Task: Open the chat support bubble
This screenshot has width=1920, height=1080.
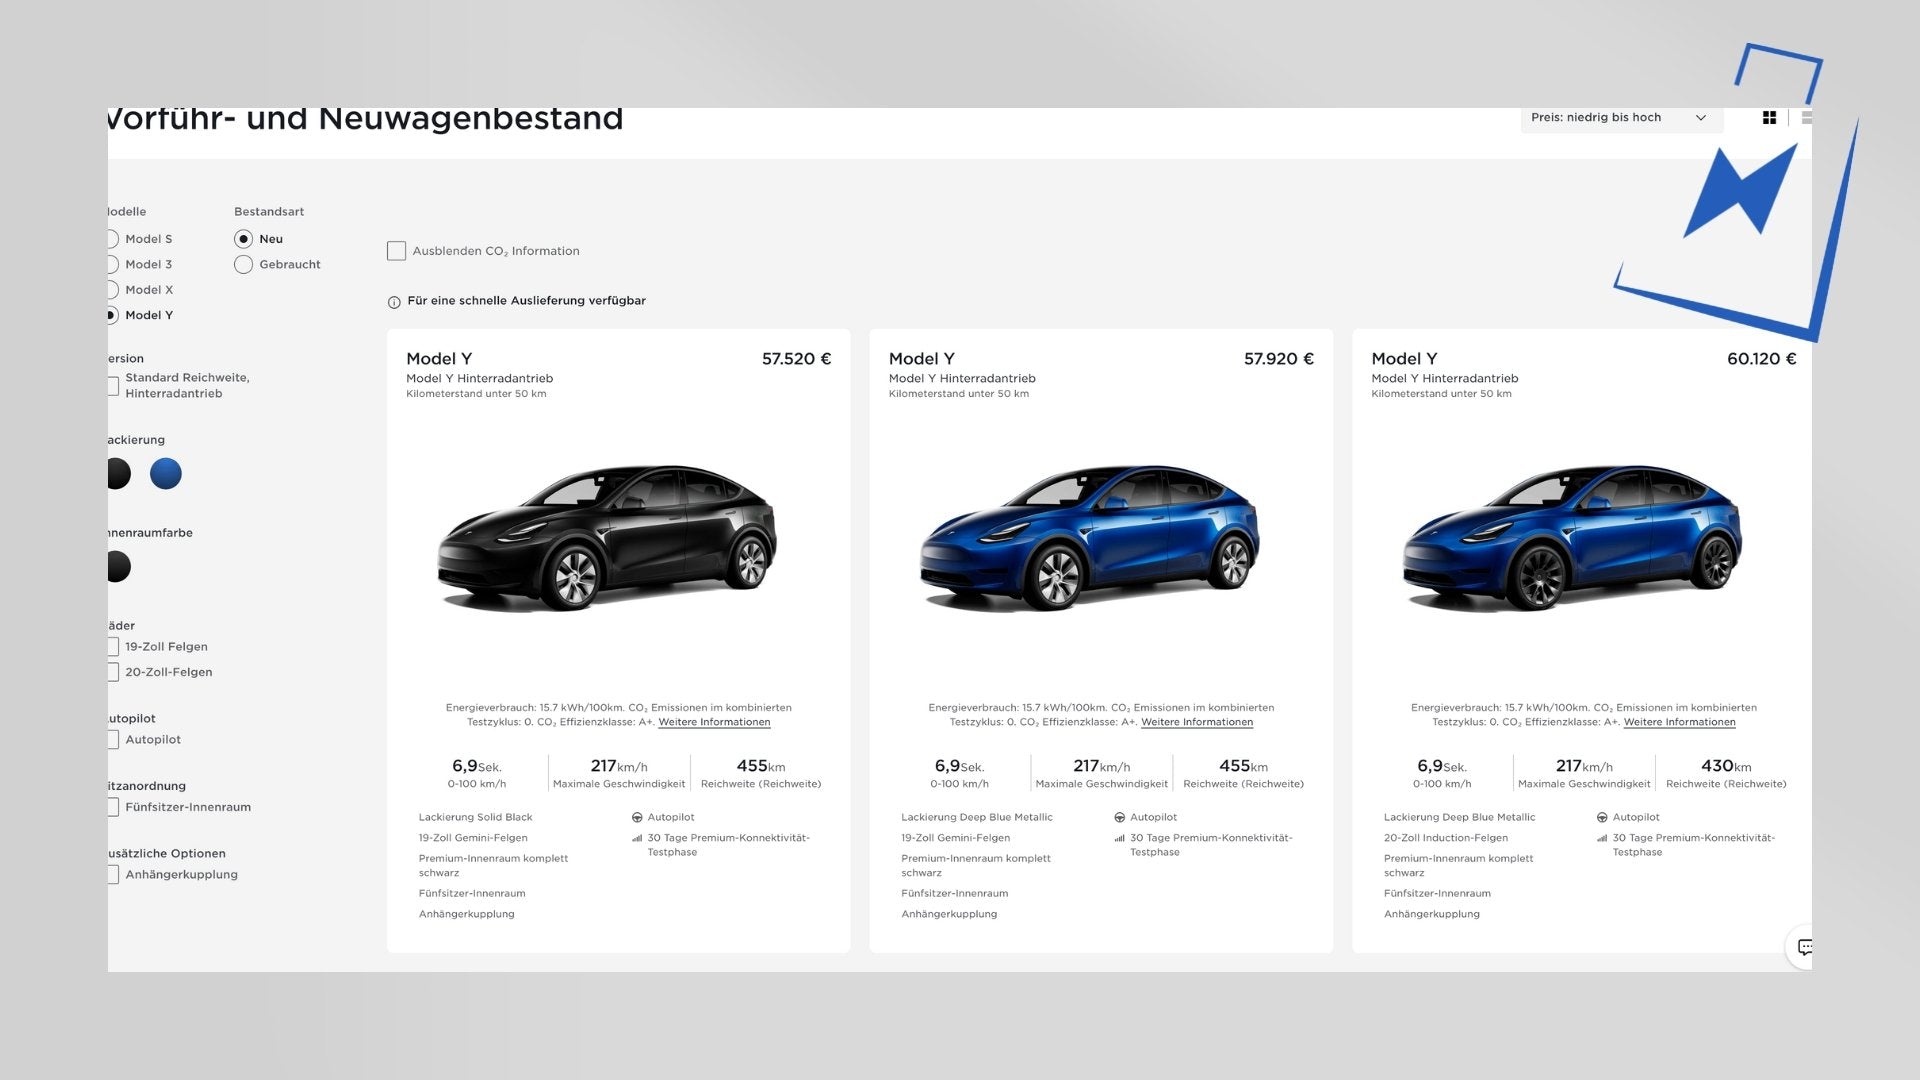Action: click(1804, 947)
